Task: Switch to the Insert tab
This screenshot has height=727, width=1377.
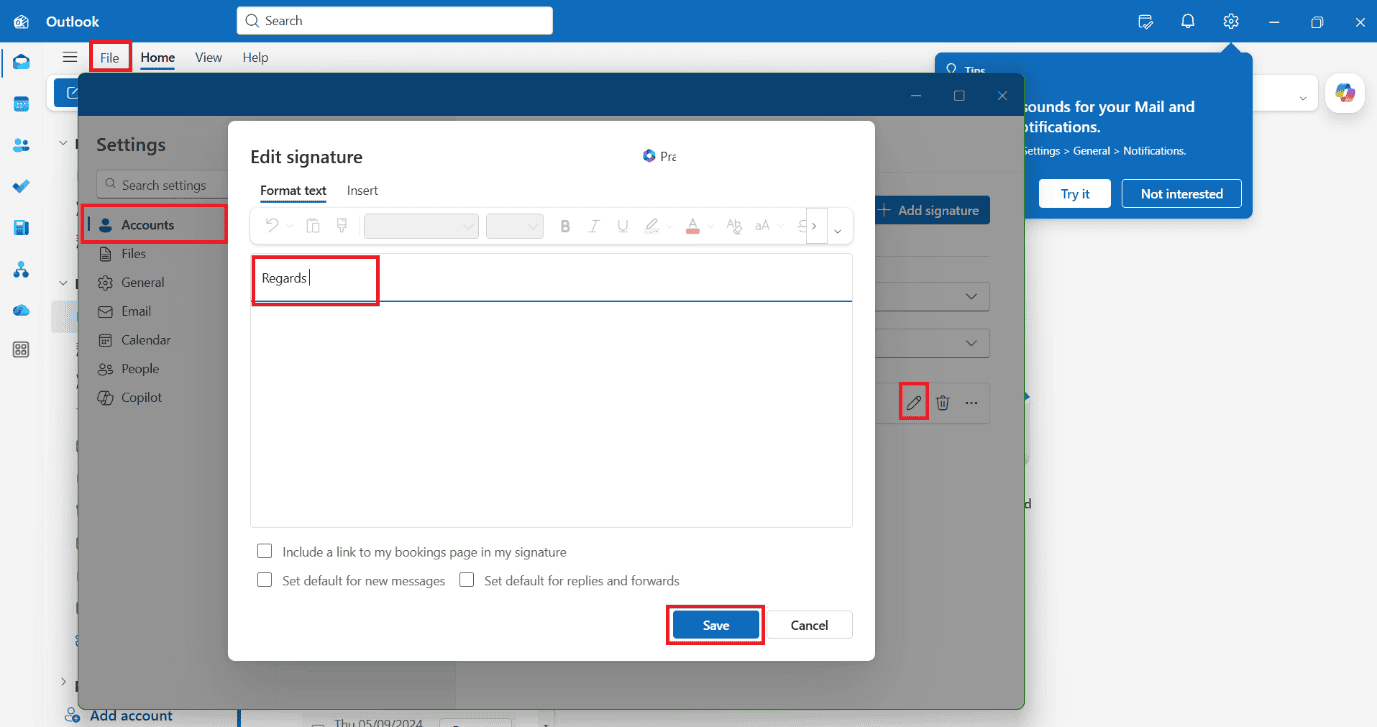Action: [362, 190]
